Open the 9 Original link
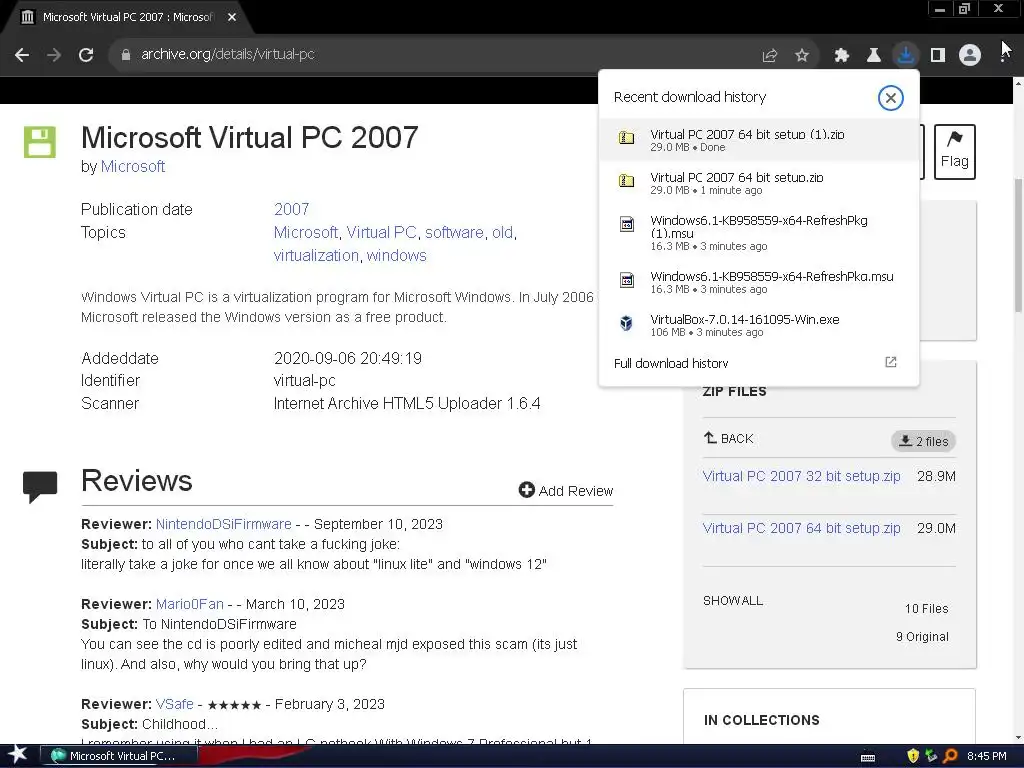Screen dimensions: 1024x768 point(922,637)
